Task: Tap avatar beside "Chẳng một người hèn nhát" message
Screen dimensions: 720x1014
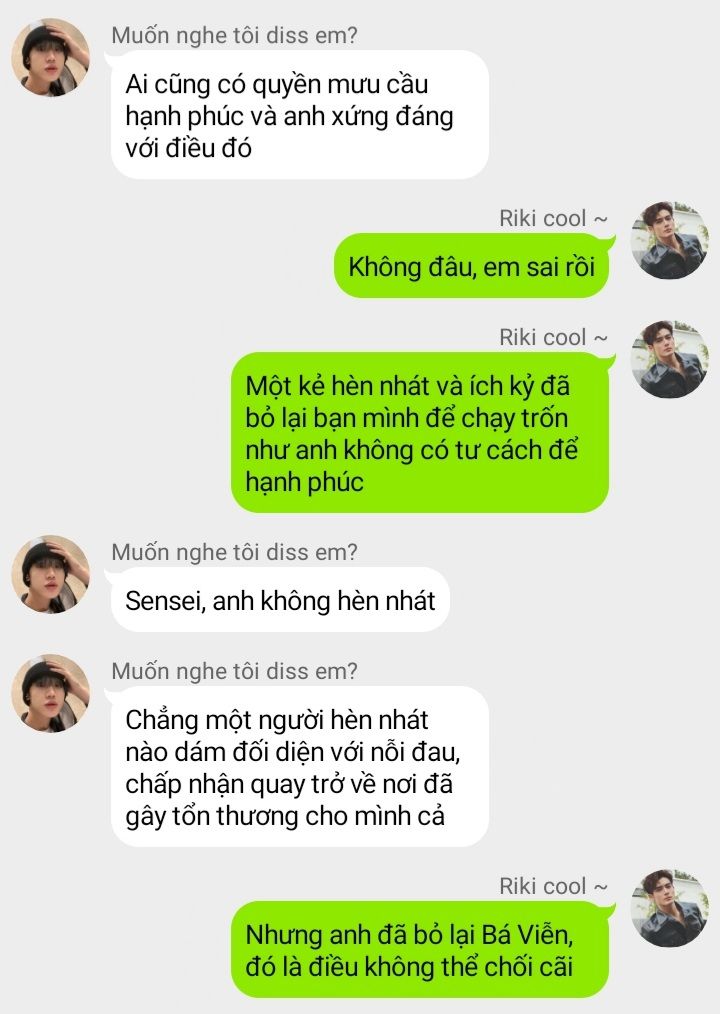Action: point(50,693)
